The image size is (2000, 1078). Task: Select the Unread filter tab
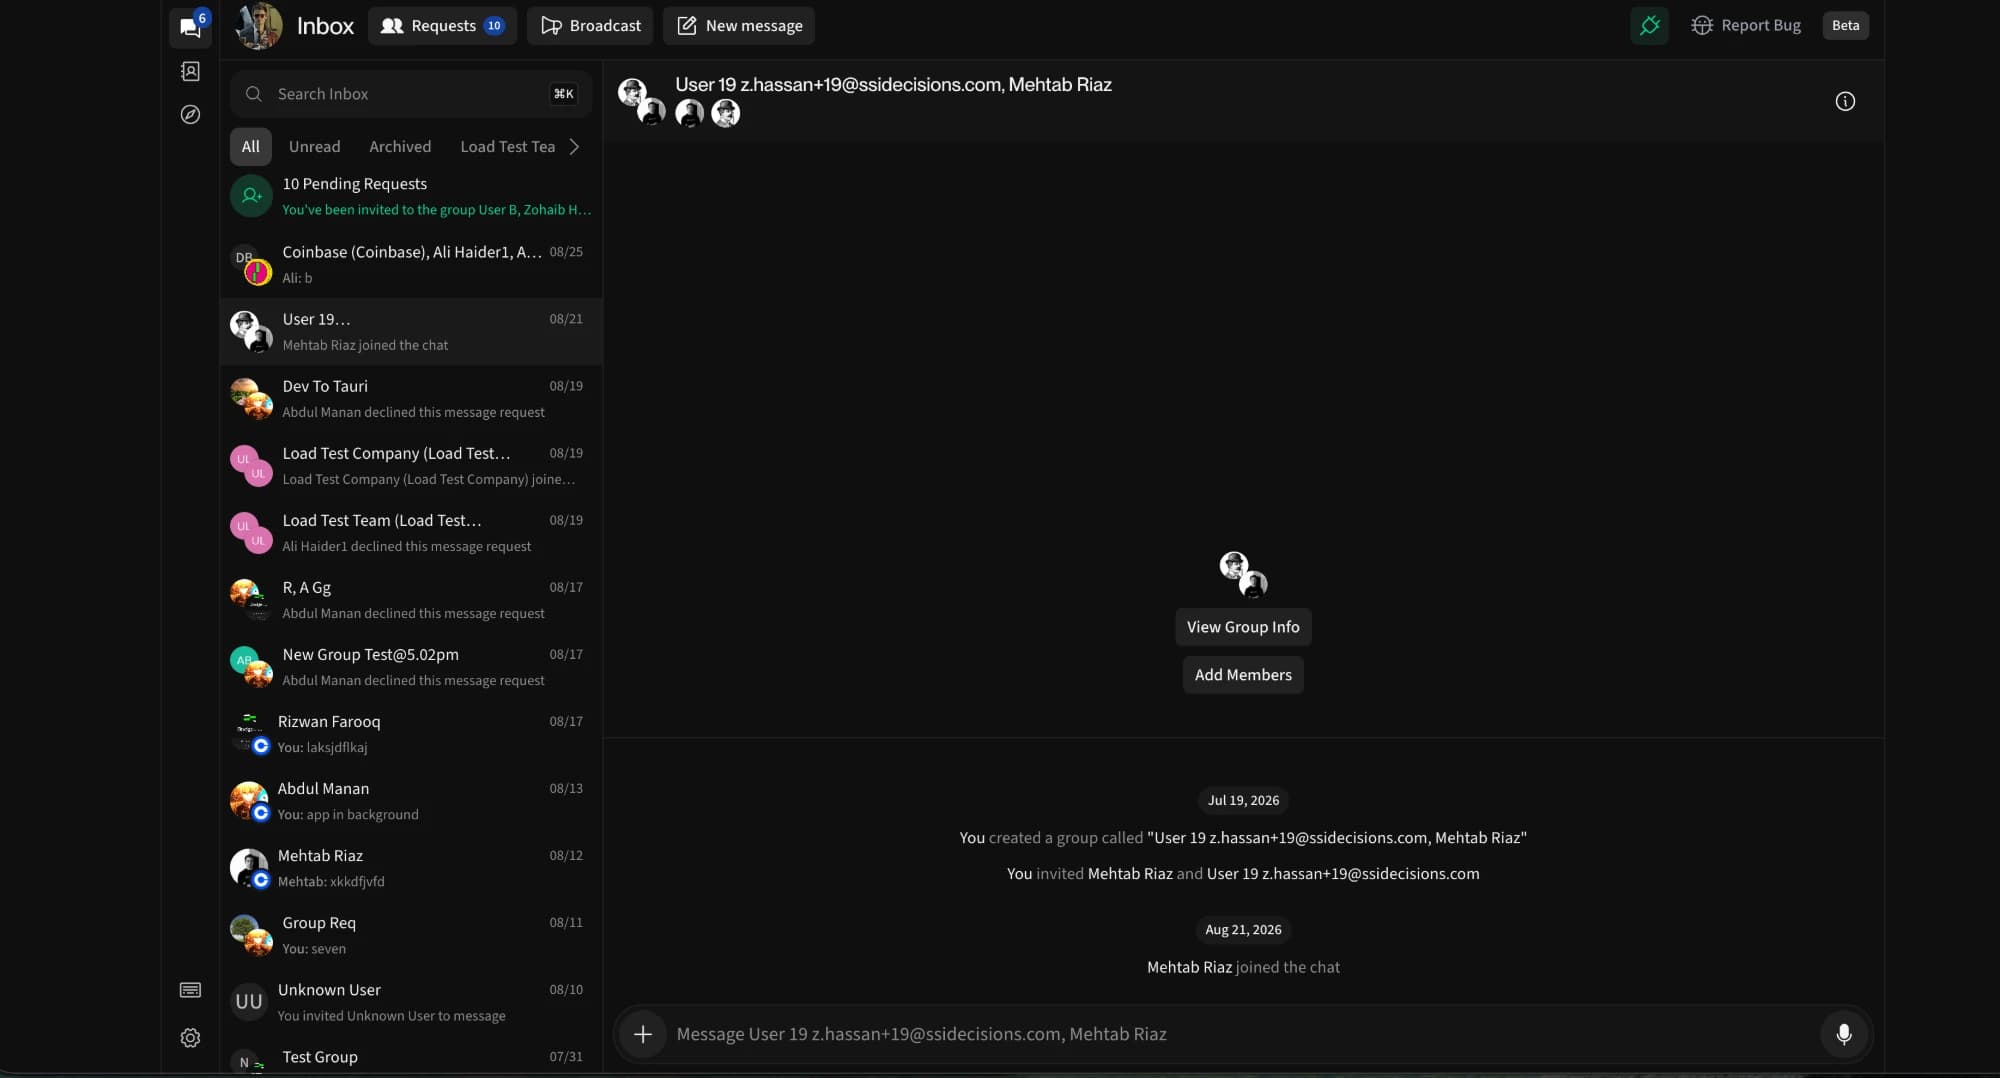[x=314, y=147]
